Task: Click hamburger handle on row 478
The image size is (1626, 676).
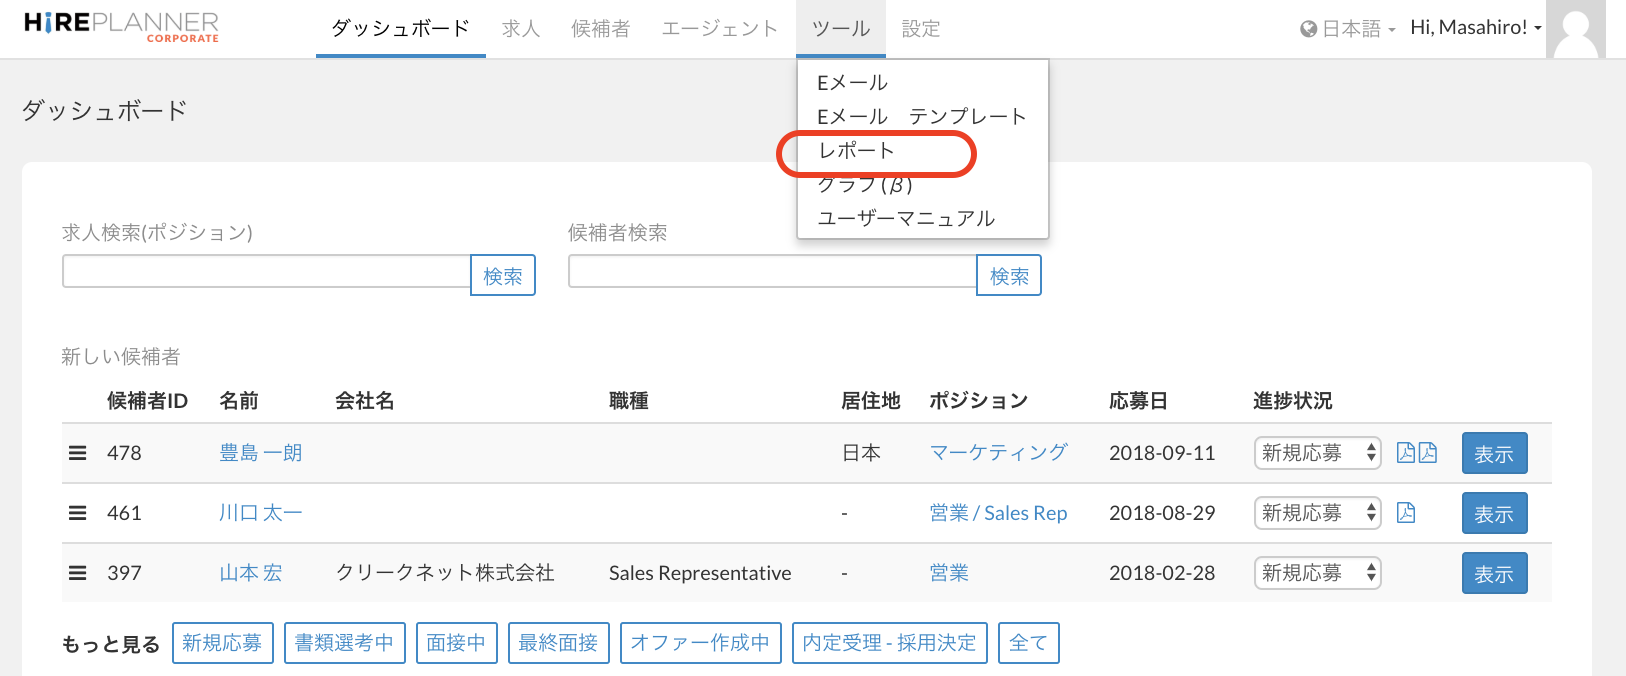Action: 77,453
